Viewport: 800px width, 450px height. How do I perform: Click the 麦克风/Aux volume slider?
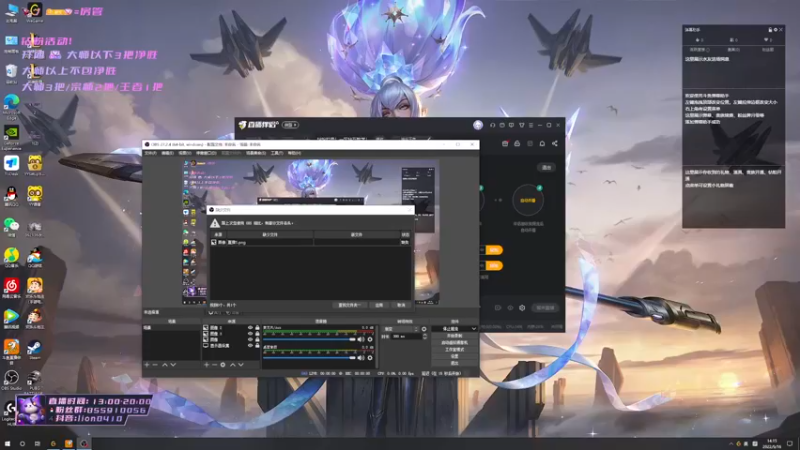[309, 339]
